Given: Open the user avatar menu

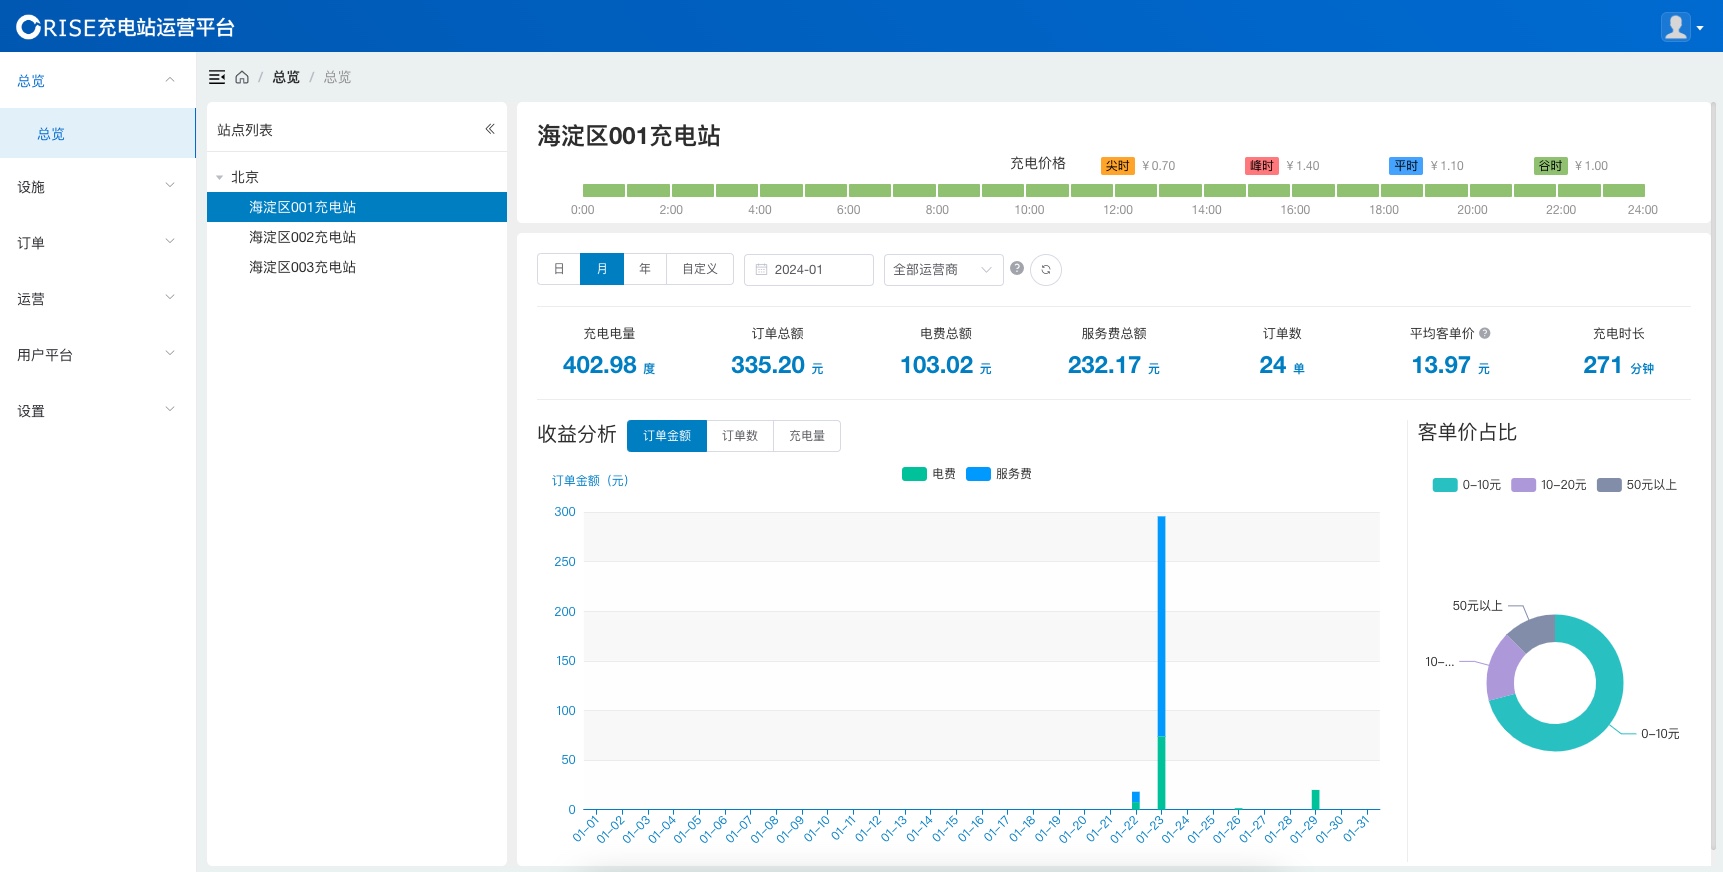Looking at the screenshot, I should 1676,27.
